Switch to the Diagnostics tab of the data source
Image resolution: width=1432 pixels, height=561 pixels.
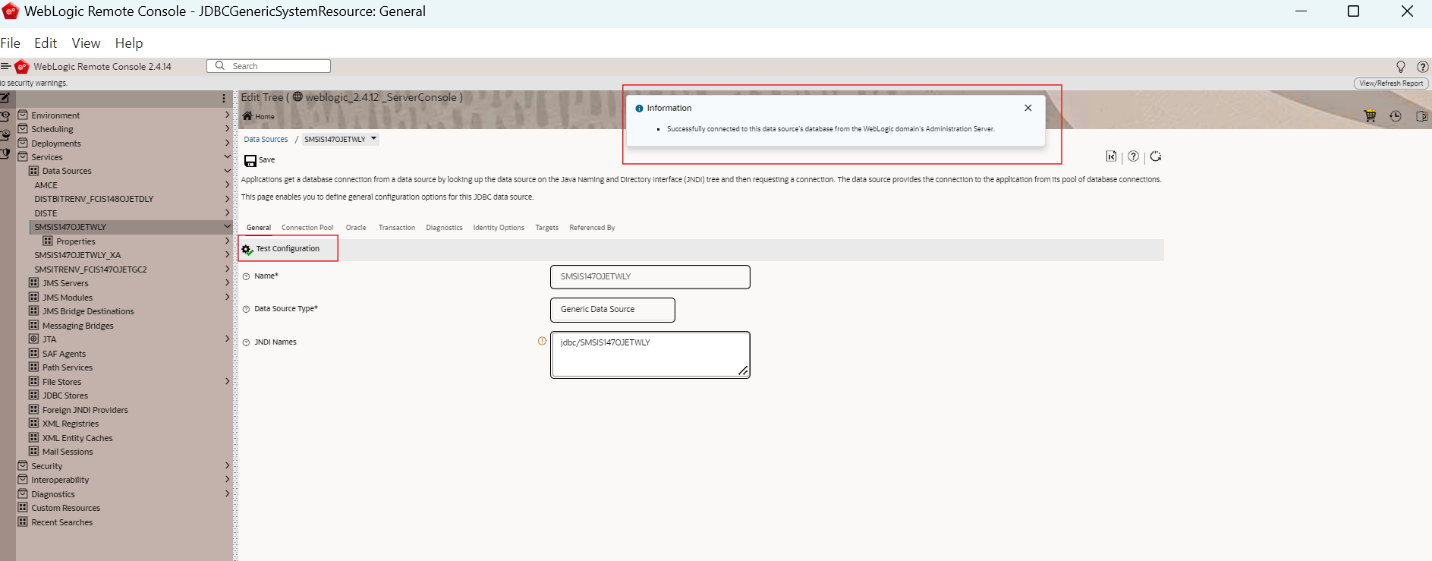tap(444, 228)
